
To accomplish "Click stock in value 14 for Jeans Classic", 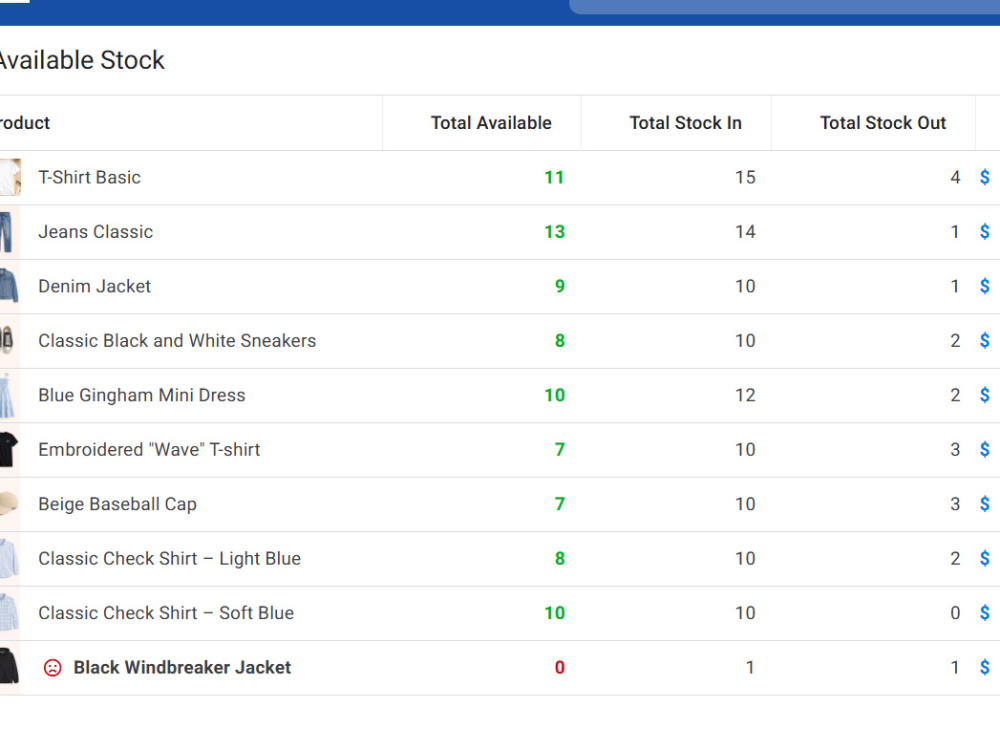I will point(745,232).
